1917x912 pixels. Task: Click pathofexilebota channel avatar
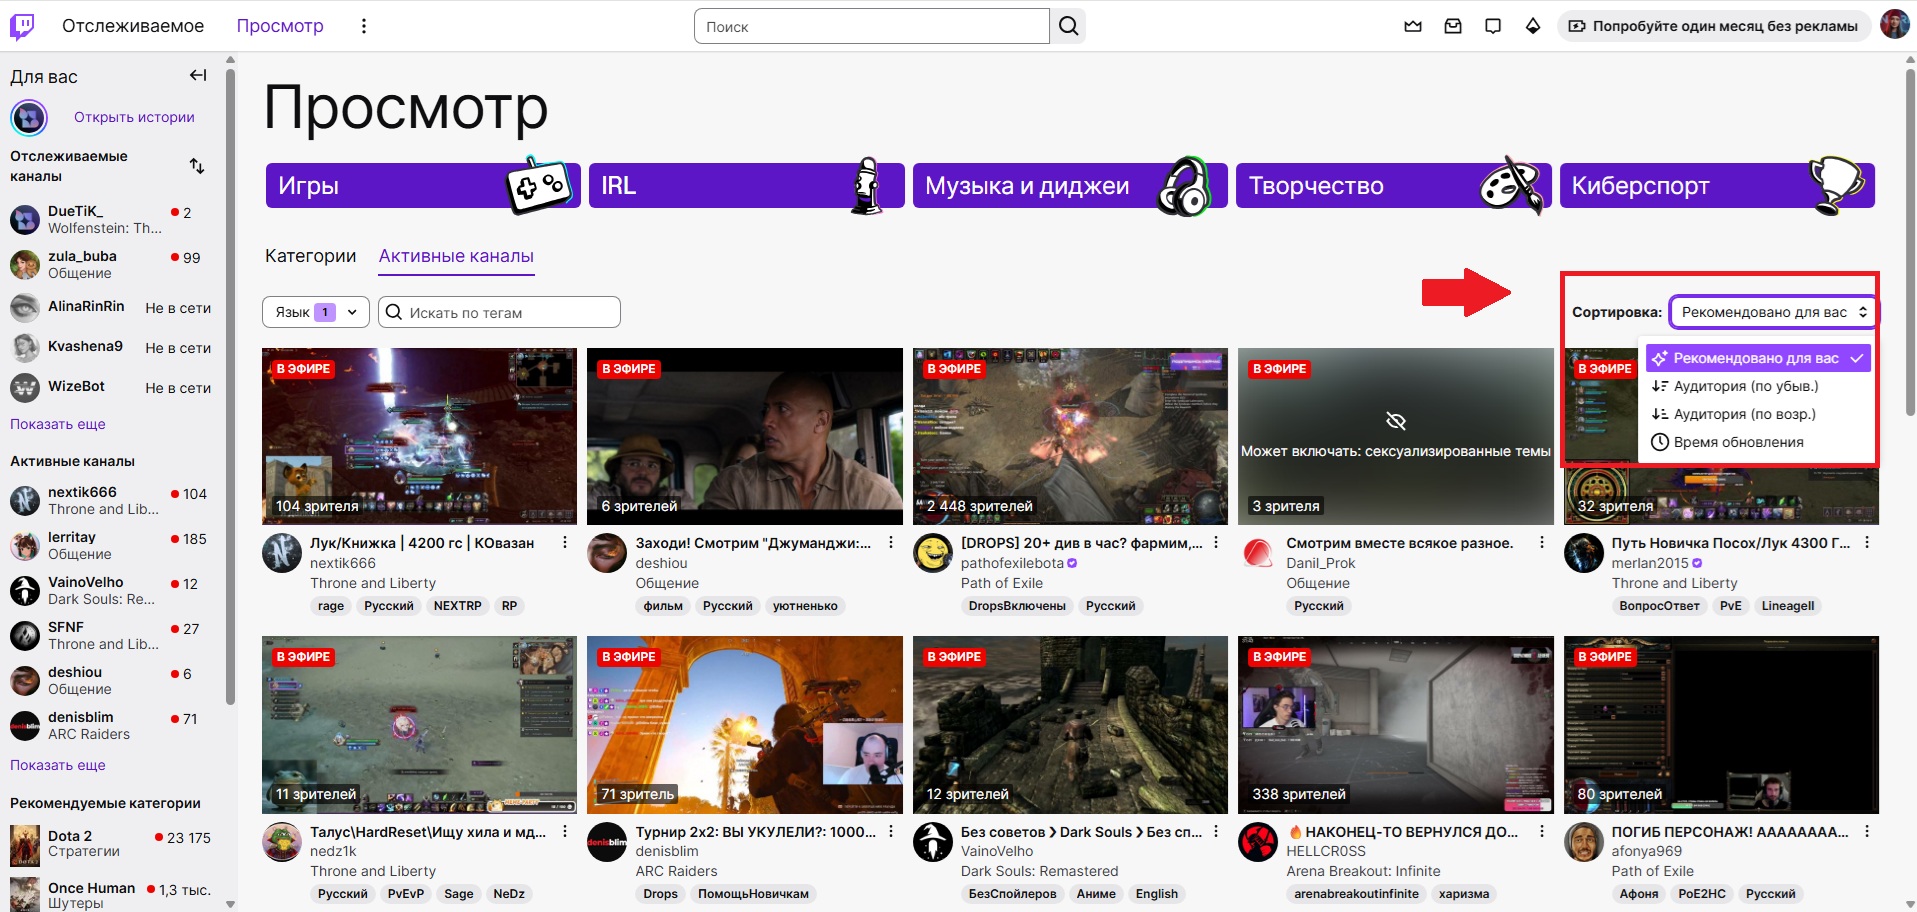tap(933, 553)
